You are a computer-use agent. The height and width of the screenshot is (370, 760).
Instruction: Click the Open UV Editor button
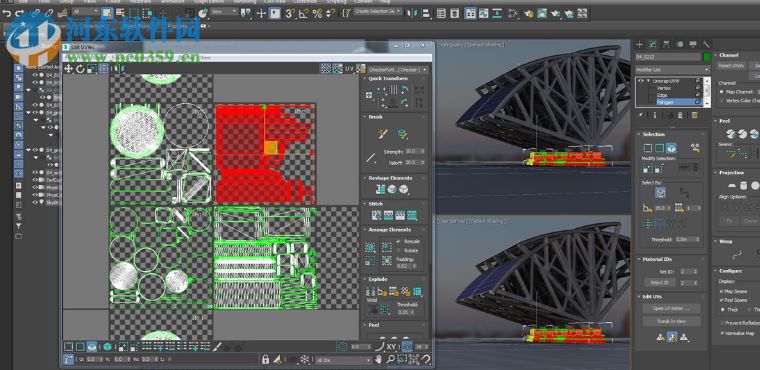tap(671, 308)
